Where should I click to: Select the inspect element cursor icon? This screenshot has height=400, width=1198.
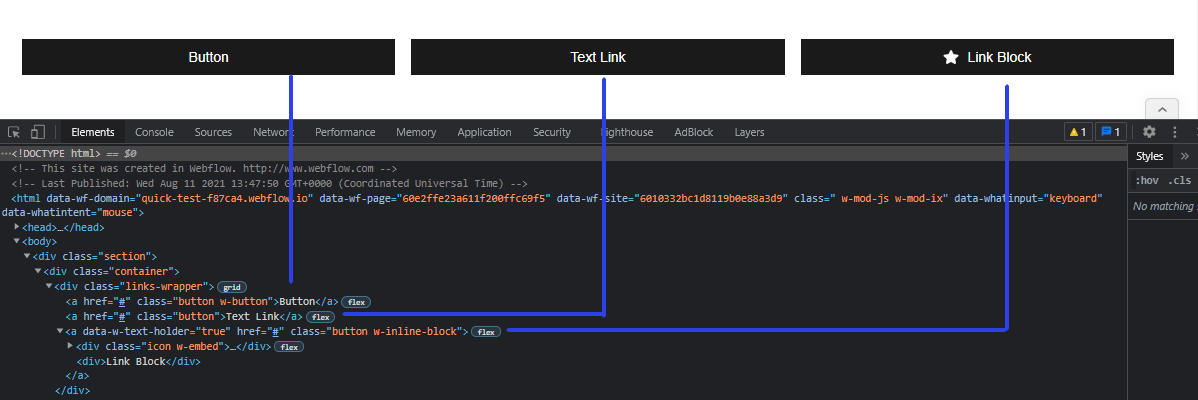(14, 132)
